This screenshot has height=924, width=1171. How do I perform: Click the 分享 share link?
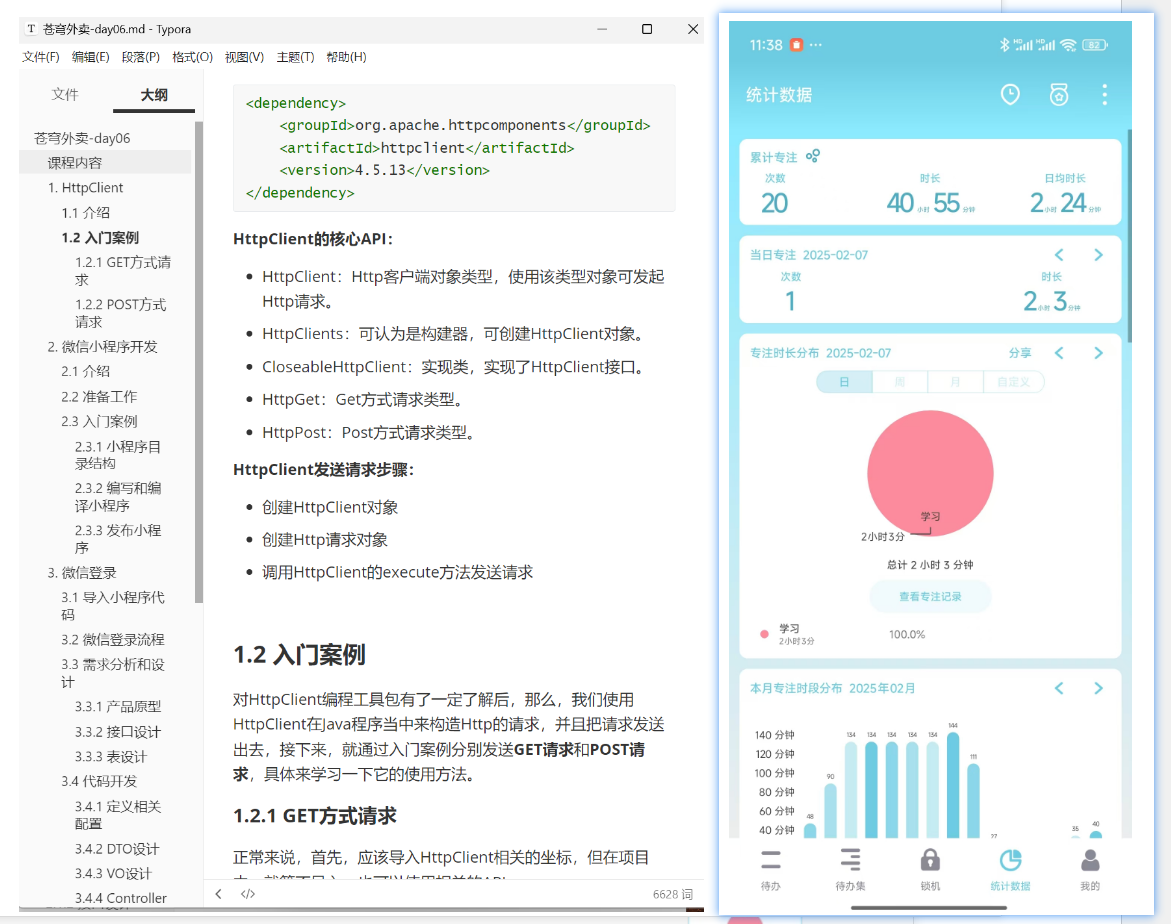coord(1019,353)
